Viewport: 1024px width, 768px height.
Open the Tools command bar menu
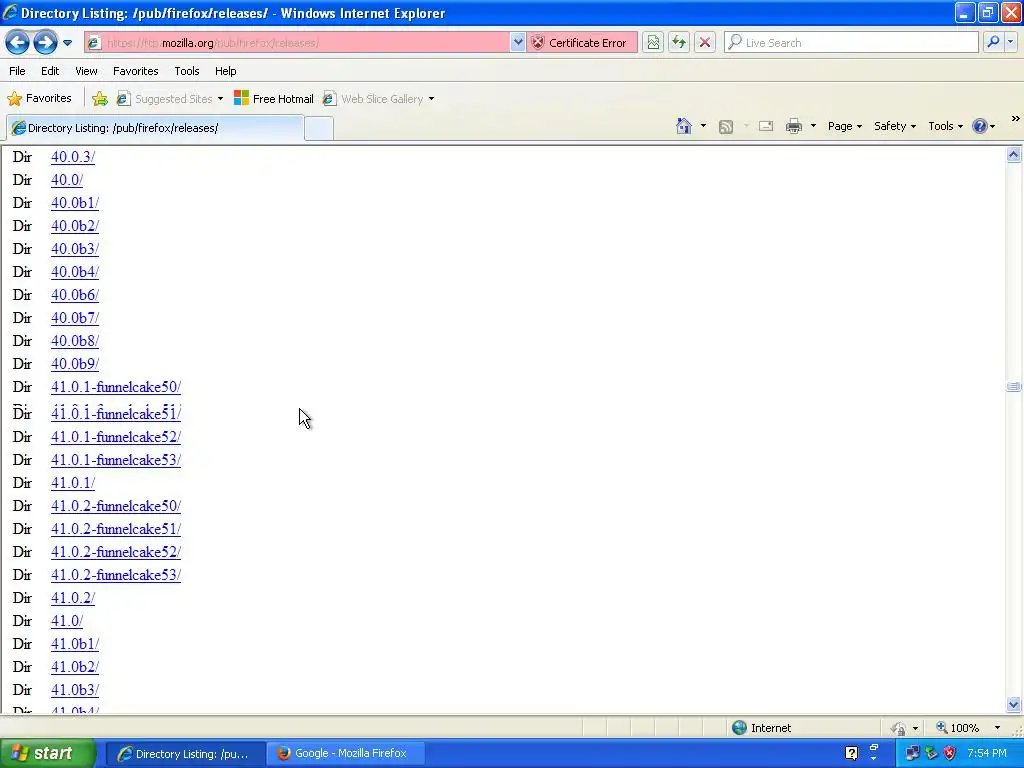(x=945, y=126)
